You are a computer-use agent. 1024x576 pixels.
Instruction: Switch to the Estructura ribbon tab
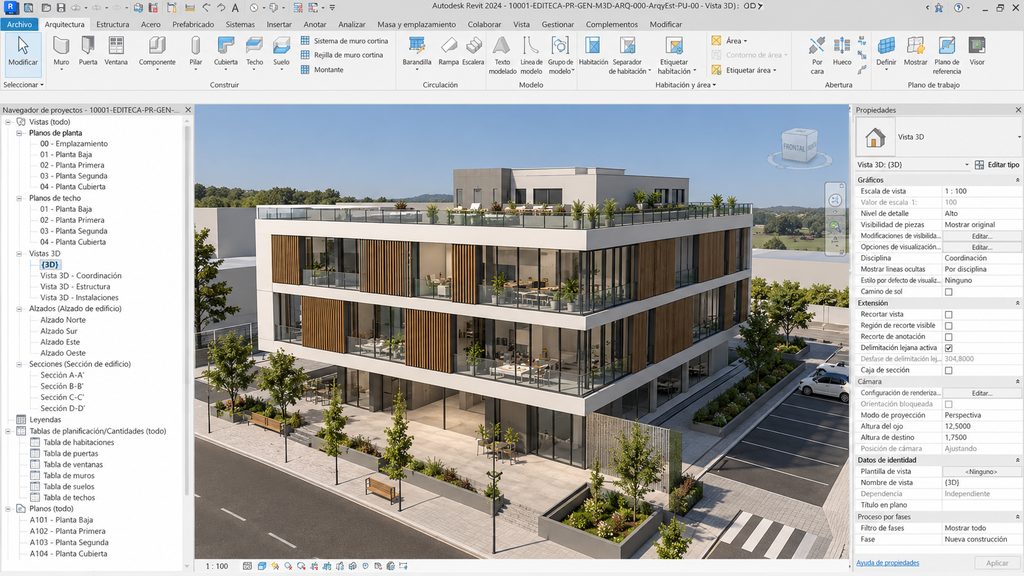click(112, 24)
